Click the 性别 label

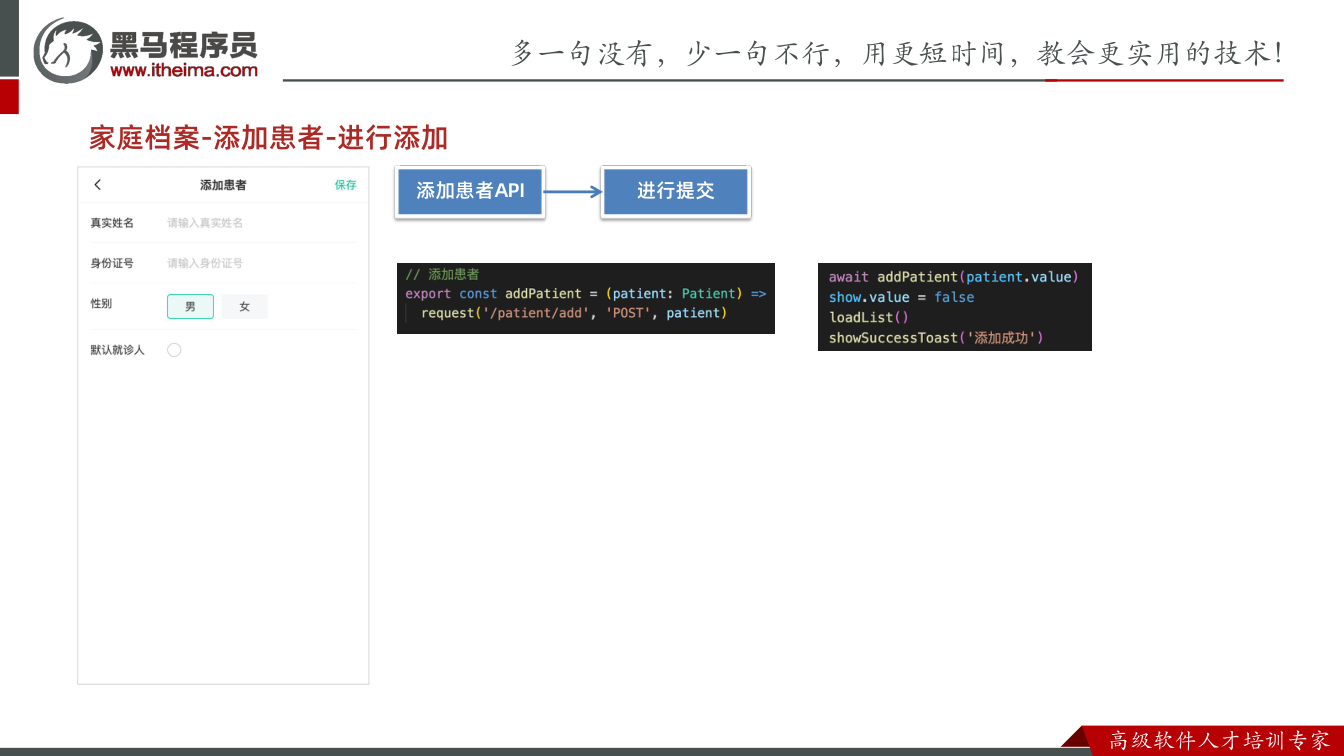101,303
